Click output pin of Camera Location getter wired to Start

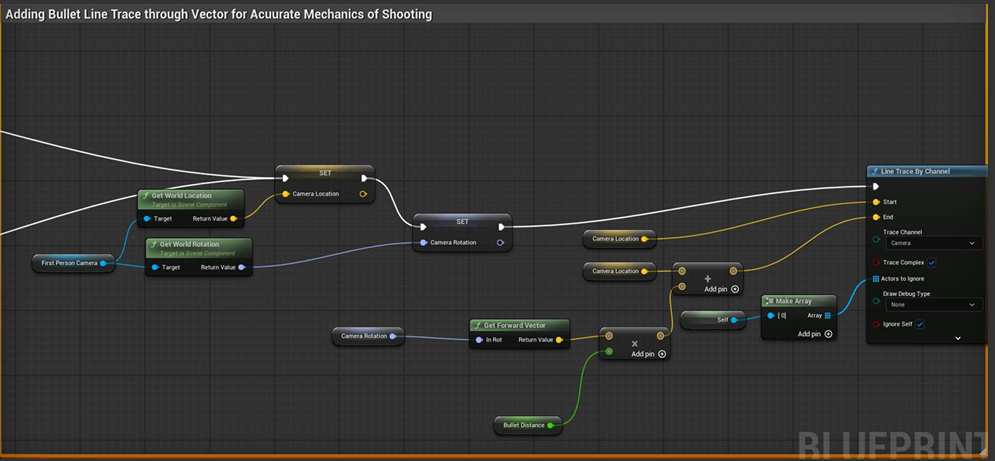point(645,239)
